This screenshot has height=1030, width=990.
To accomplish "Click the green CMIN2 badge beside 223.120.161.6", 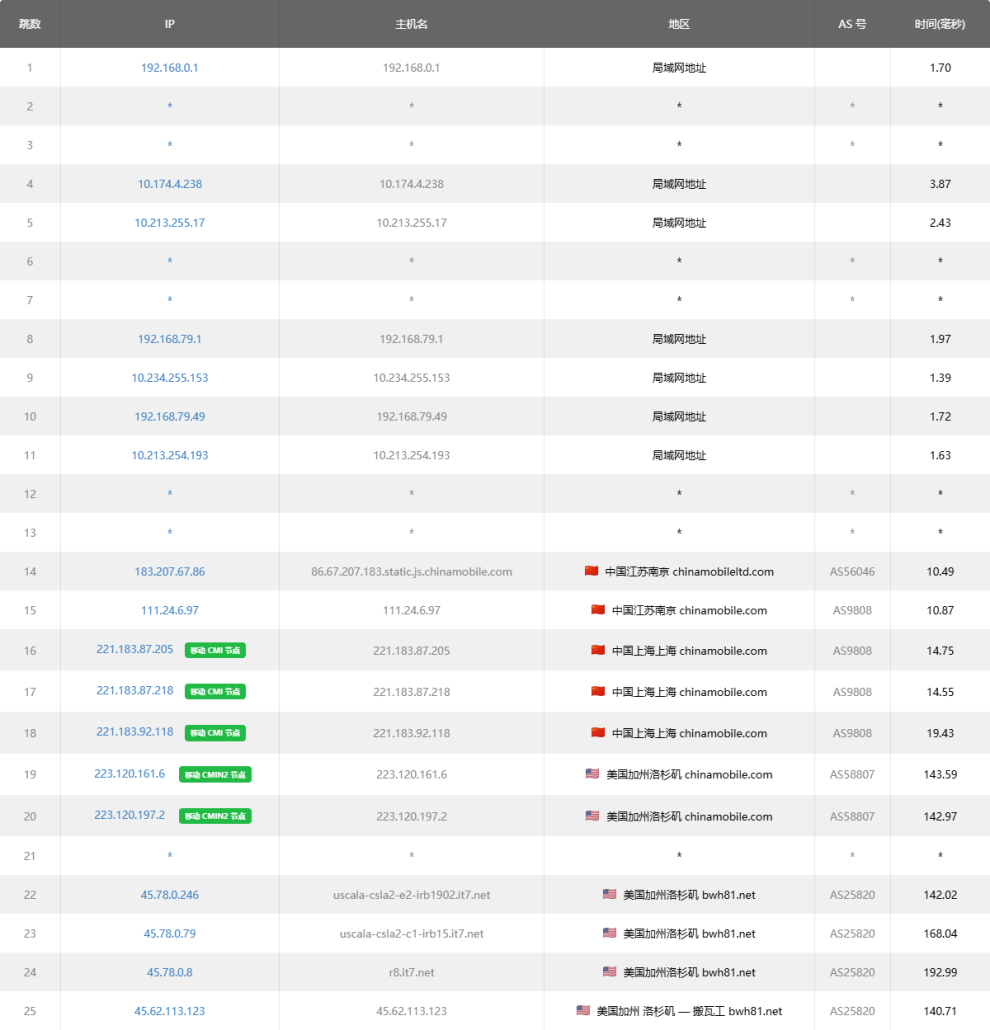I will pos(215,774).
